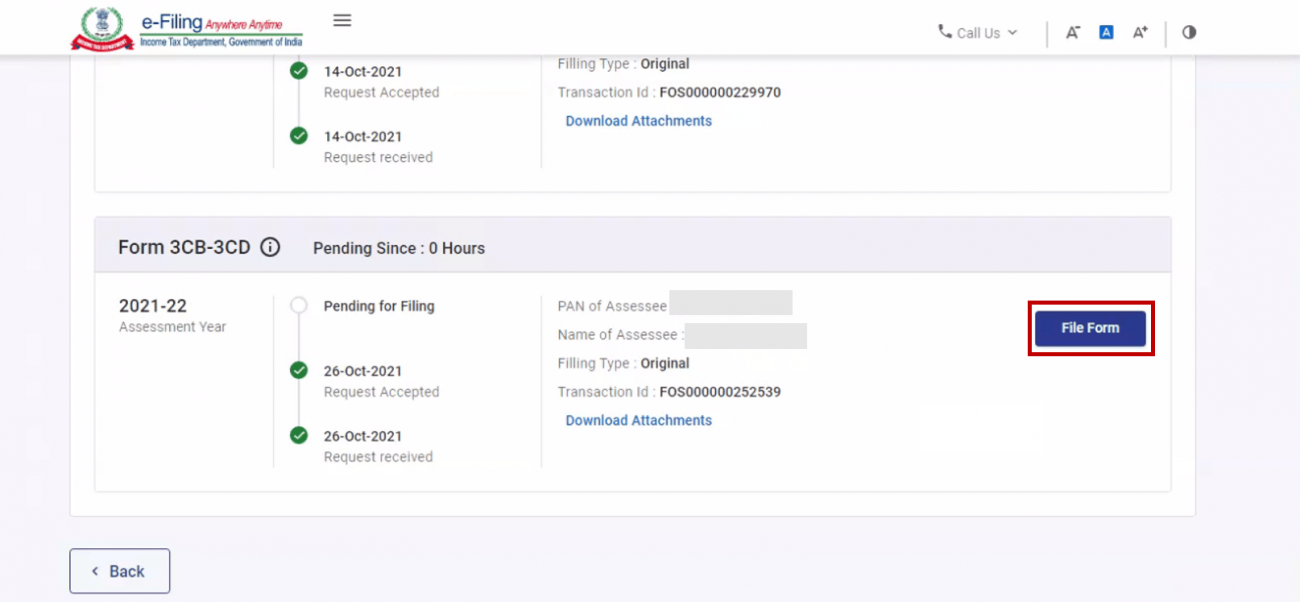Open the hamburger navigation menu

point(342,21)
